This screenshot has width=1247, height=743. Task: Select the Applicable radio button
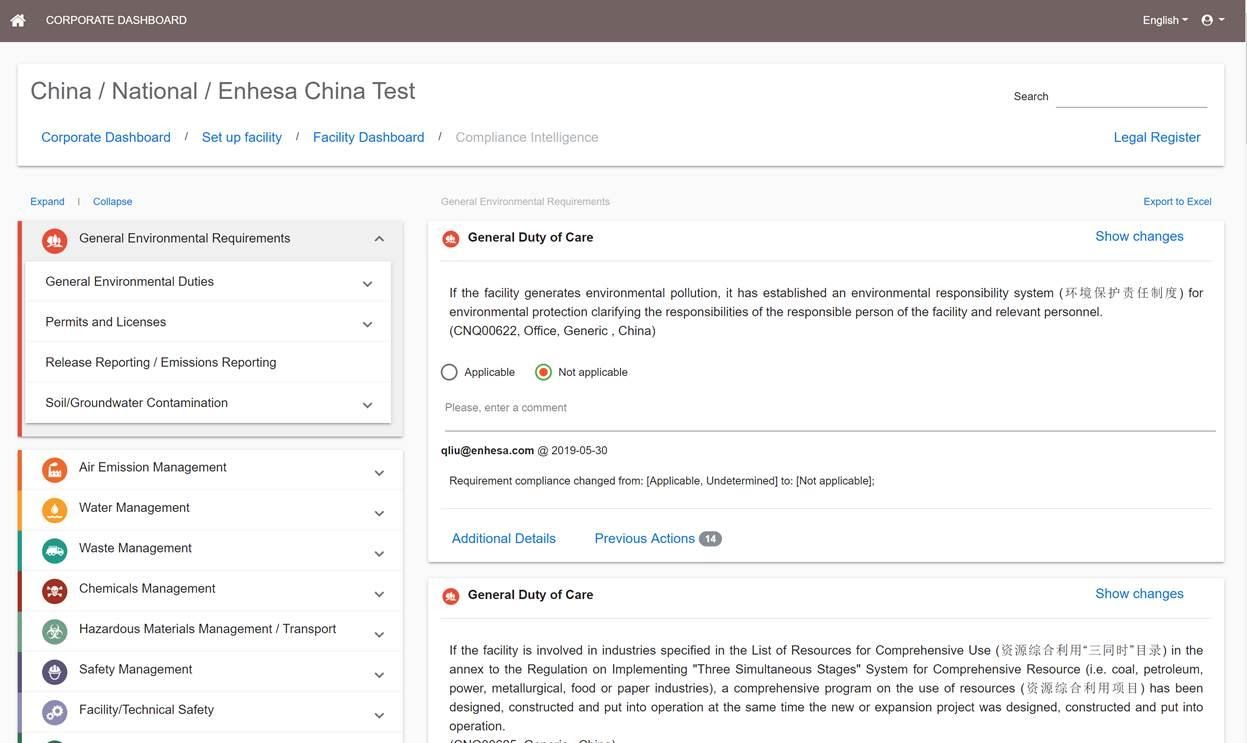pos(449,372)
